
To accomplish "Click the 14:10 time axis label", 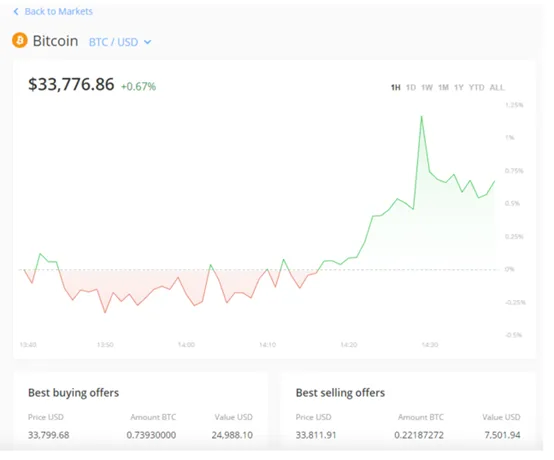I will tap(267, 344).
